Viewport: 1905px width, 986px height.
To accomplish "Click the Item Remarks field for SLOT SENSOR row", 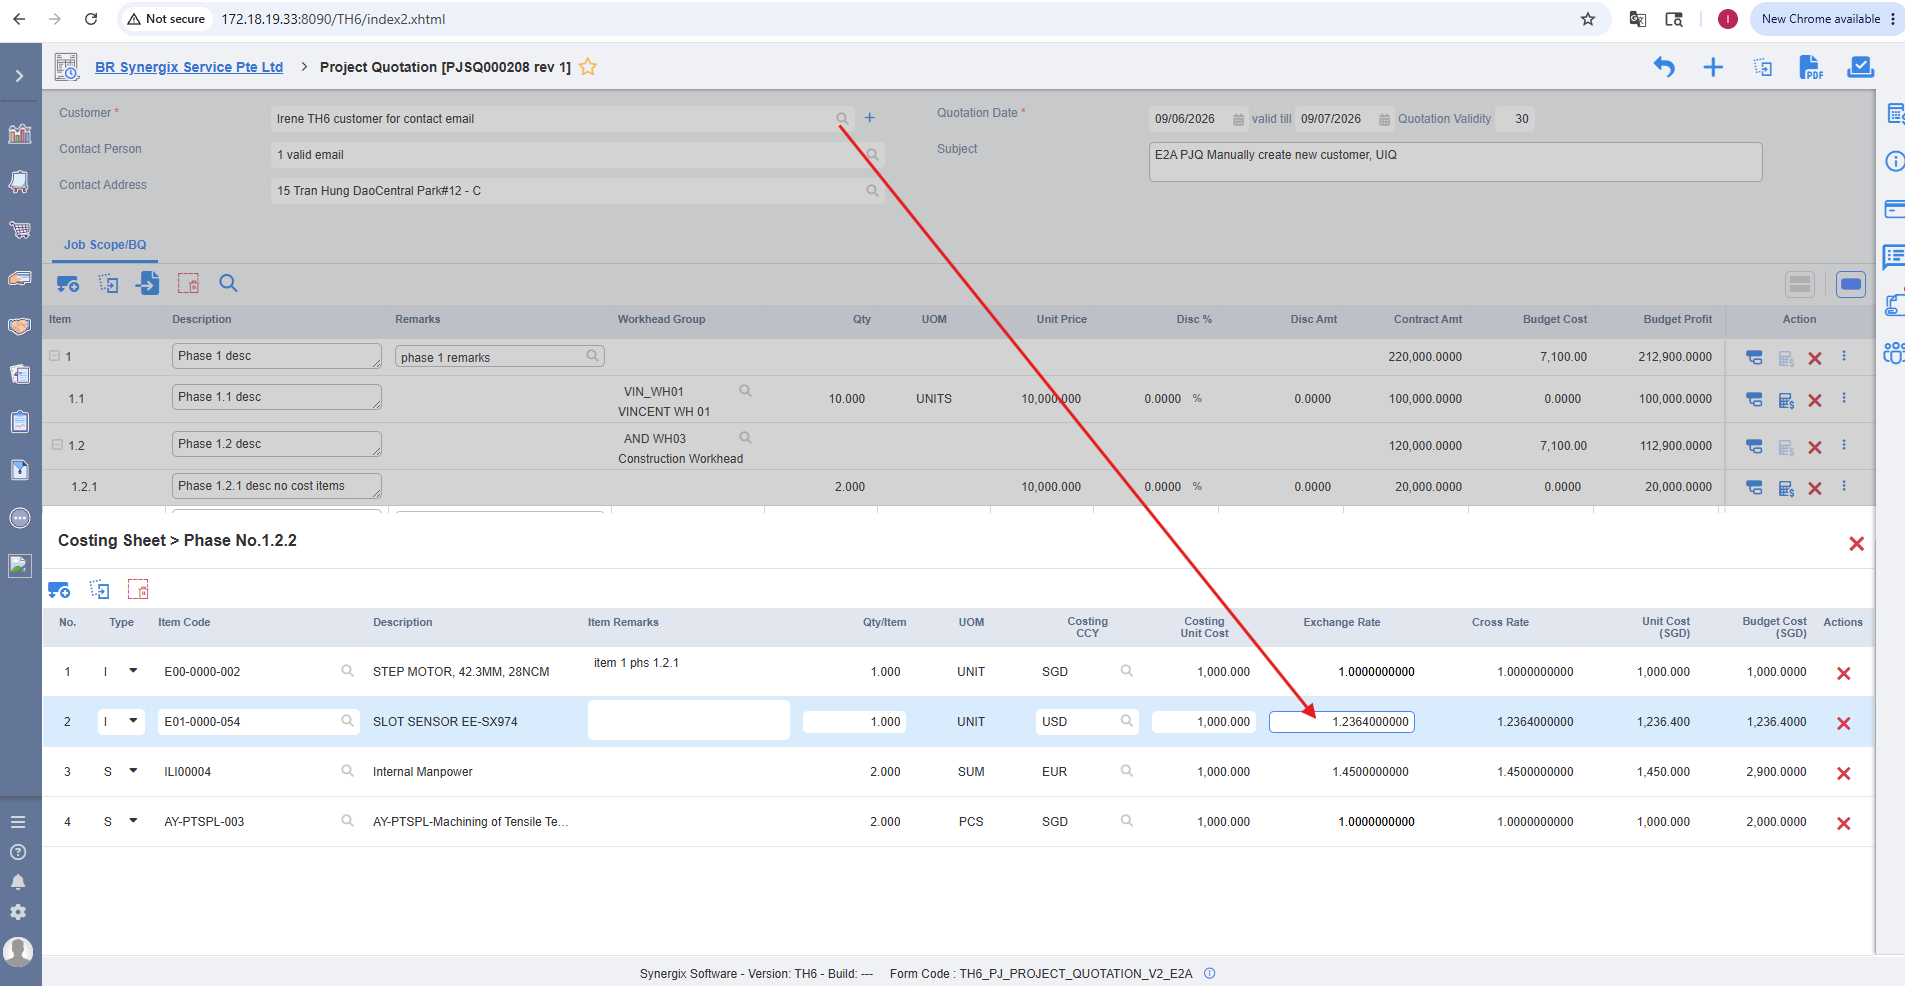I will coord(689,720).
